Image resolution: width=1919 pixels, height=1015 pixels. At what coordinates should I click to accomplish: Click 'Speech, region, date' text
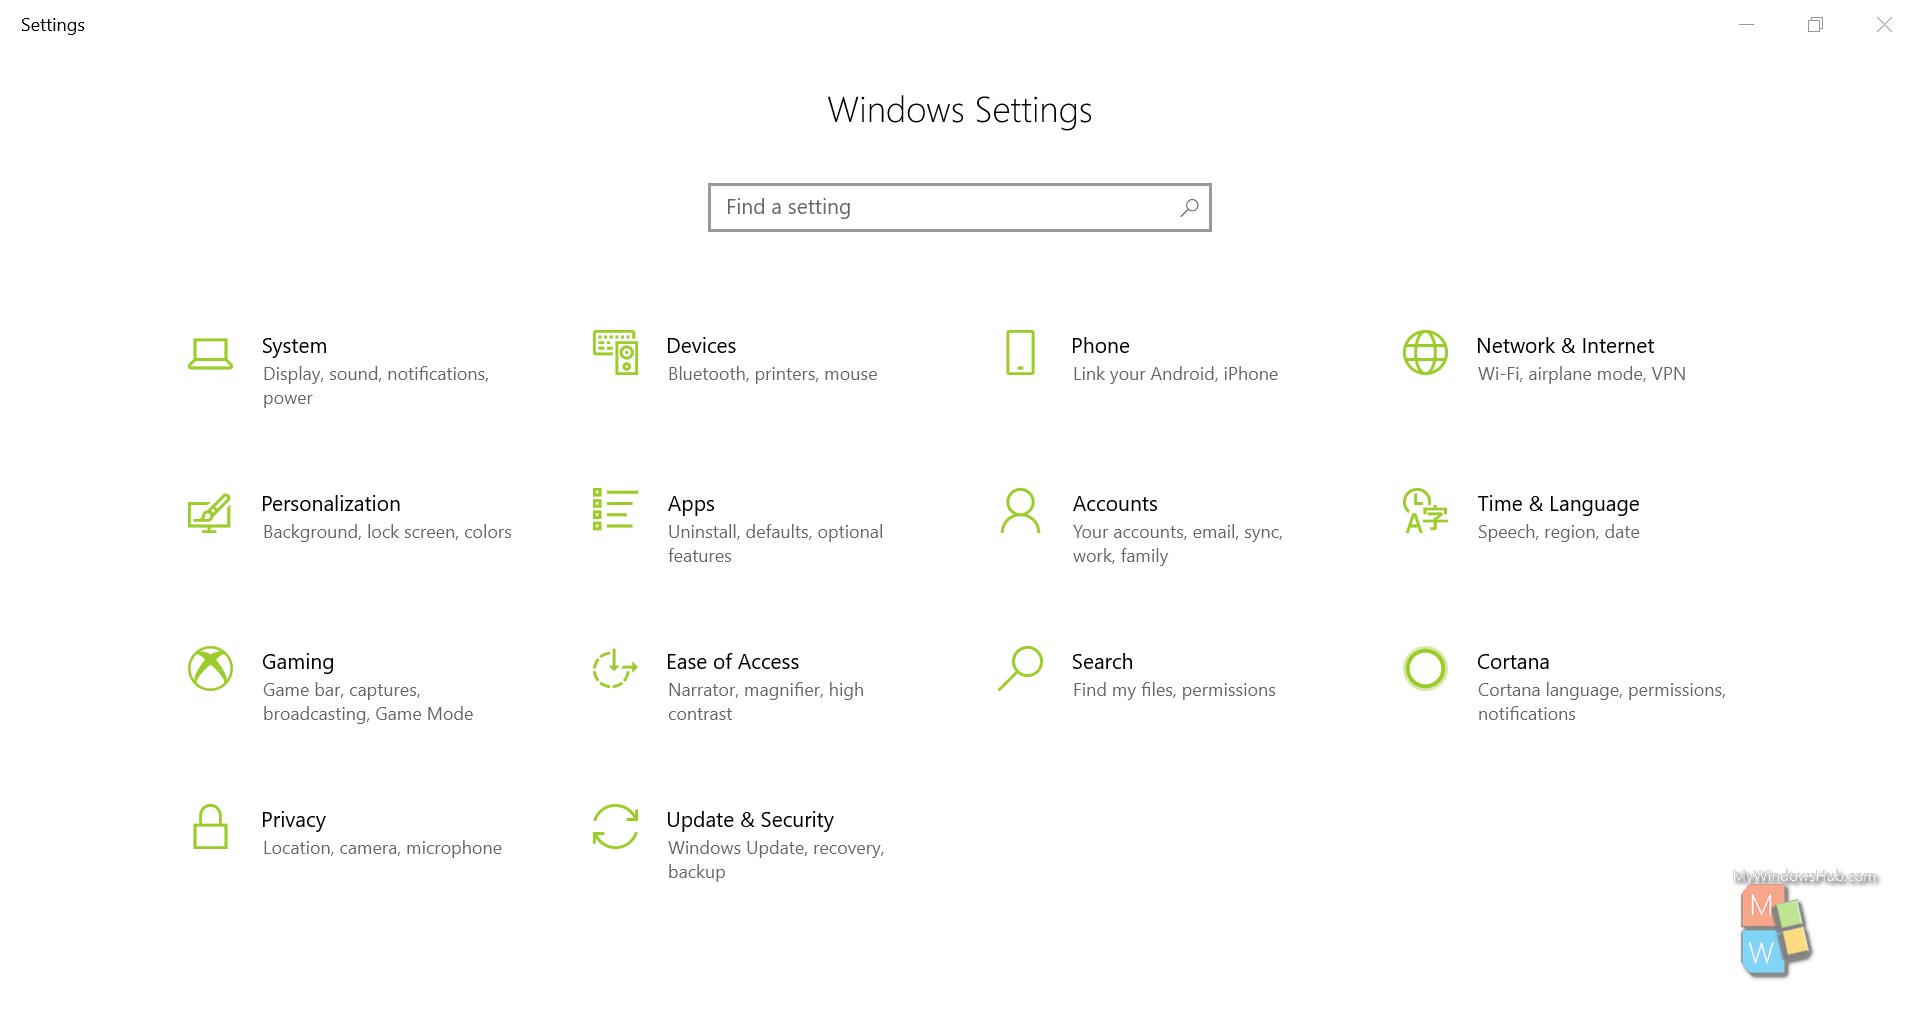tap(1558, 532)
